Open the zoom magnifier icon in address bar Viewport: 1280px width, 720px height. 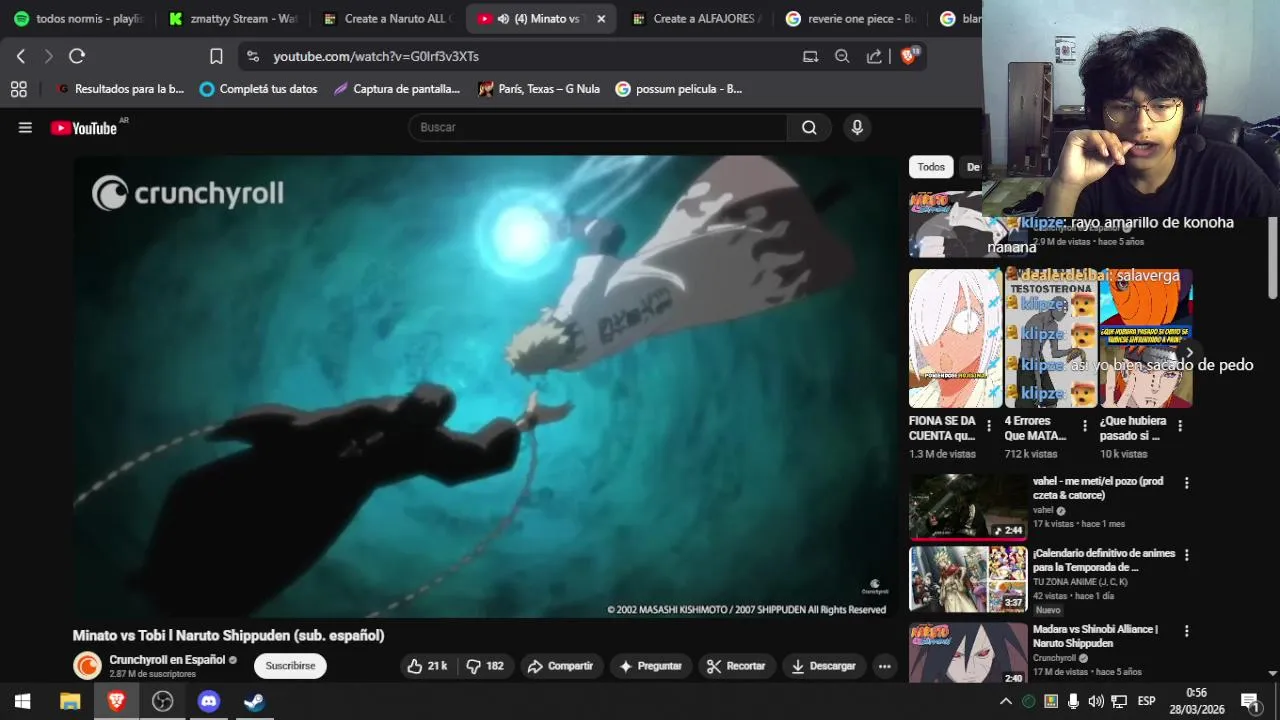[x=842, y=57]
